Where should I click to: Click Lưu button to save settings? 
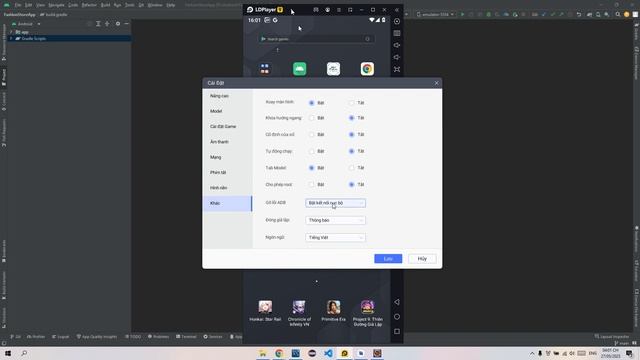tap(388, 258)
